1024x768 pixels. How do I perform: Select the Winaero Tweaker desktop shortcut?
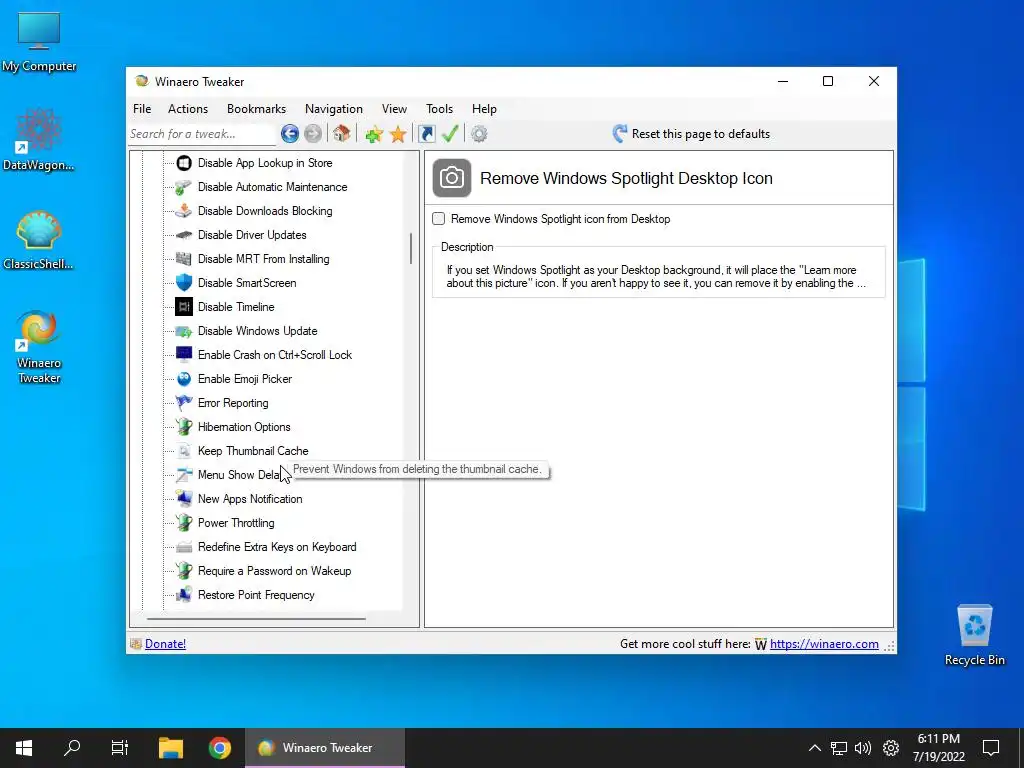click(39, 347)
